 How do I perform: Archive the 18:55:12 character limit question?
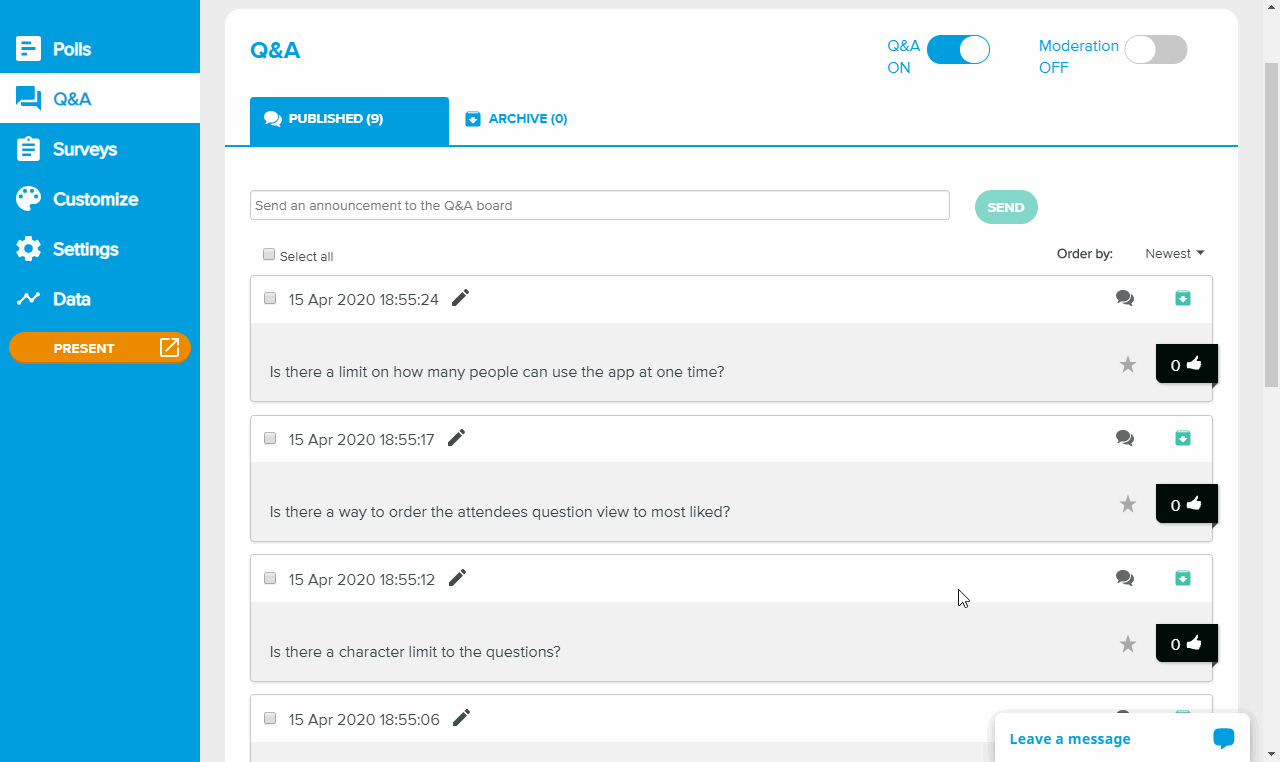(1183, 578)
